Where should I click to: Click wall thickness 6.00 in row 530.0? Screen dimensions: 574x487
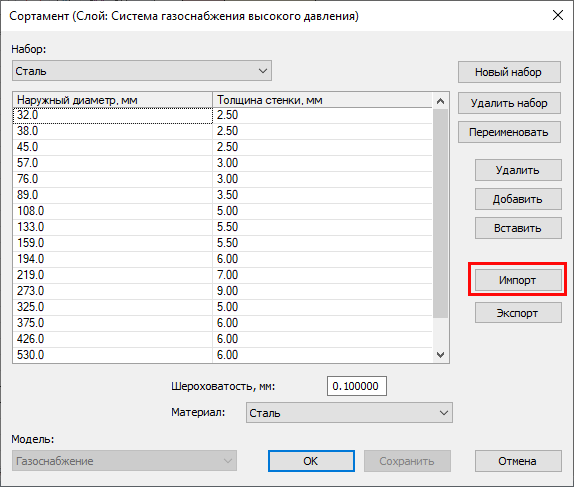click(322, 355)
